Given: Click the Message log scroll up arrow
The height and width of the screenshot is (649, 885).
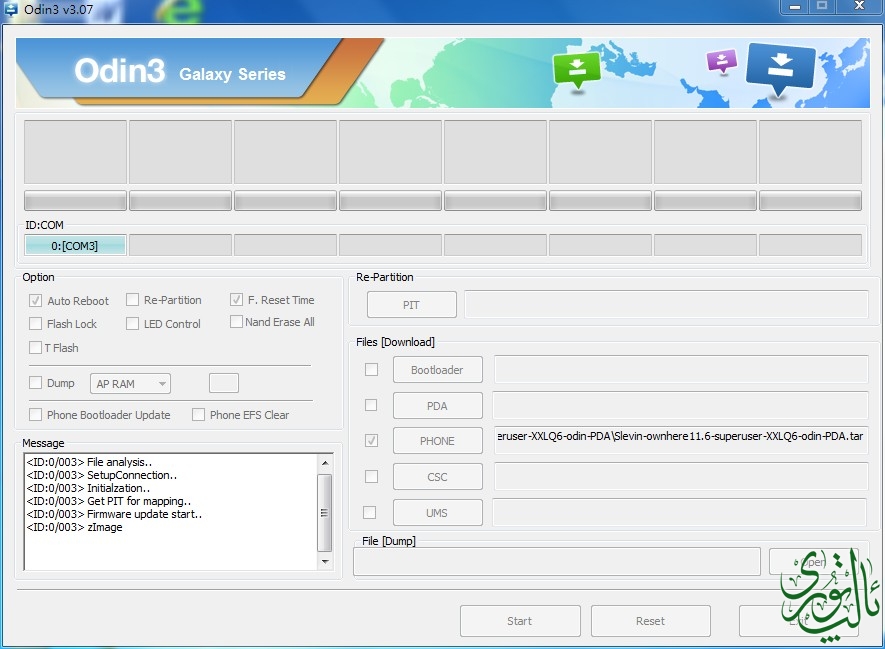Looking at the screenshot, I should (x=325, y=463).
